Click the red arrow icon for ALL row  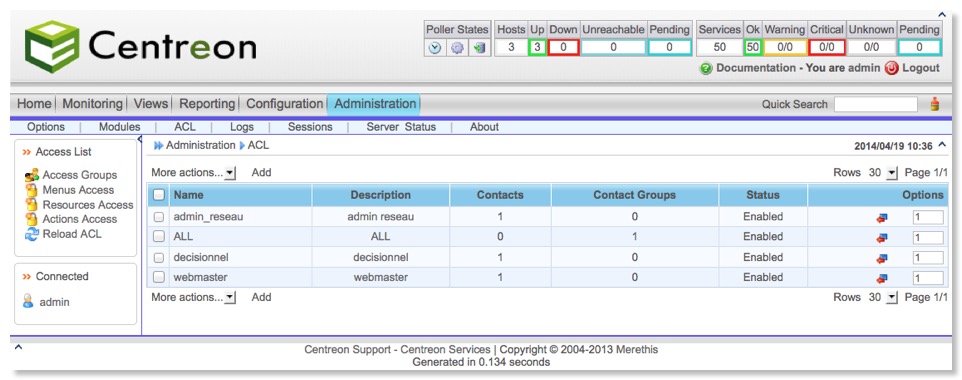point(882,238)
